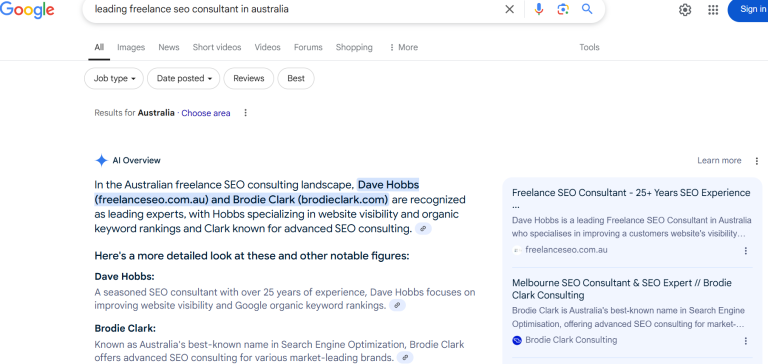This screenshot has height=364, width=768.
Task: Click the Brodie Clark Consulting source label
Action: point(571,340)
